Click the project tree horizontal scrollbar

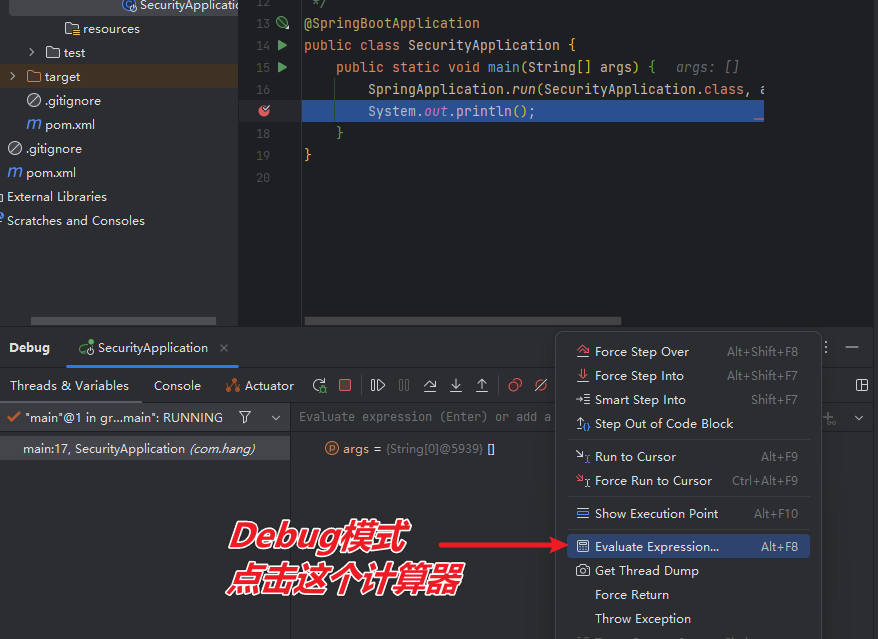tap(123, 321)
